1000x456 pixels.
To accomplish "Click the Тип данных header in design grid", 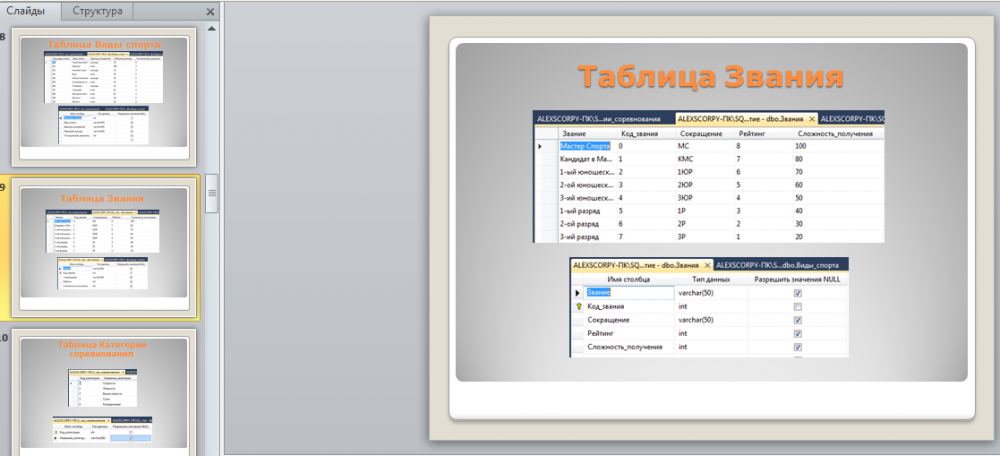I will [x=711, y=279].
